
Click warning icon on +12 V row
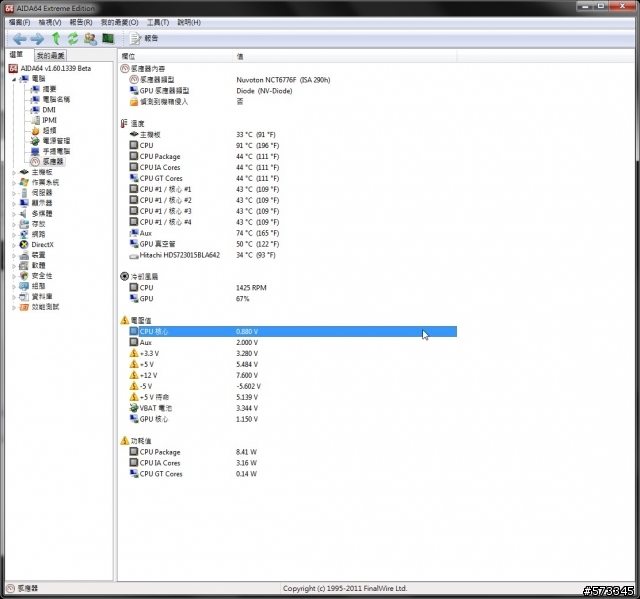click(x=133, y=375)
